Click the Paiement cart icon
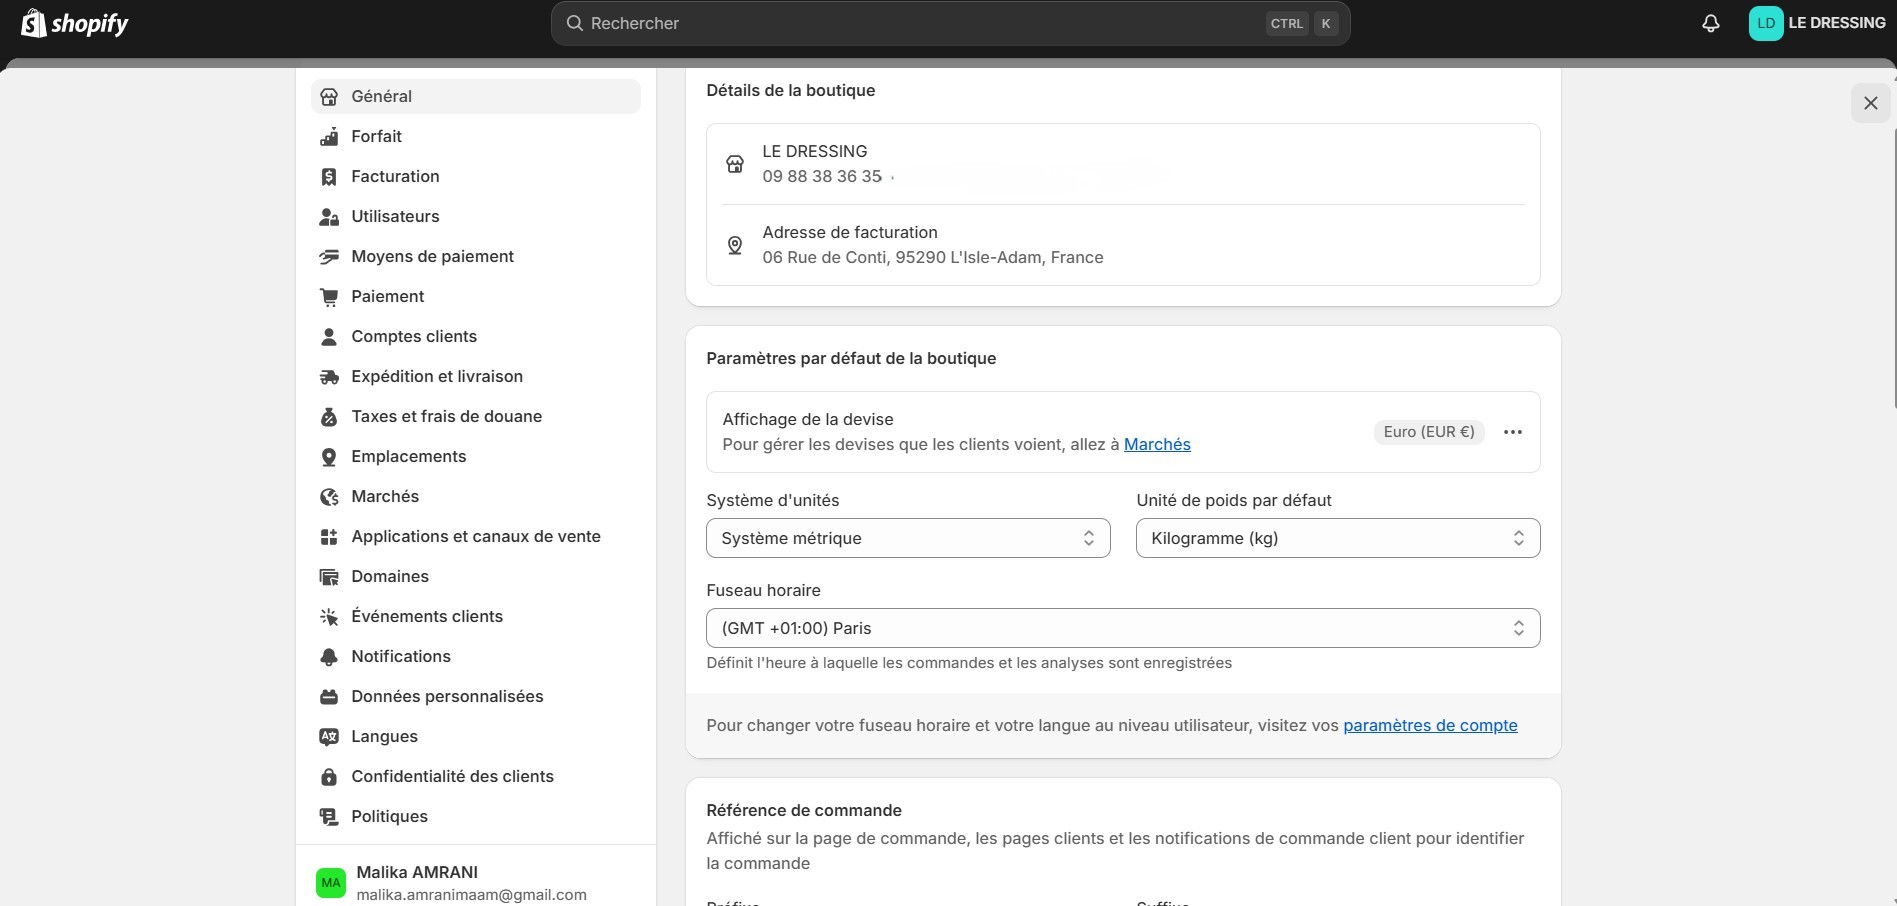This screenshot has height=906, width=1897. pos(329,297)
